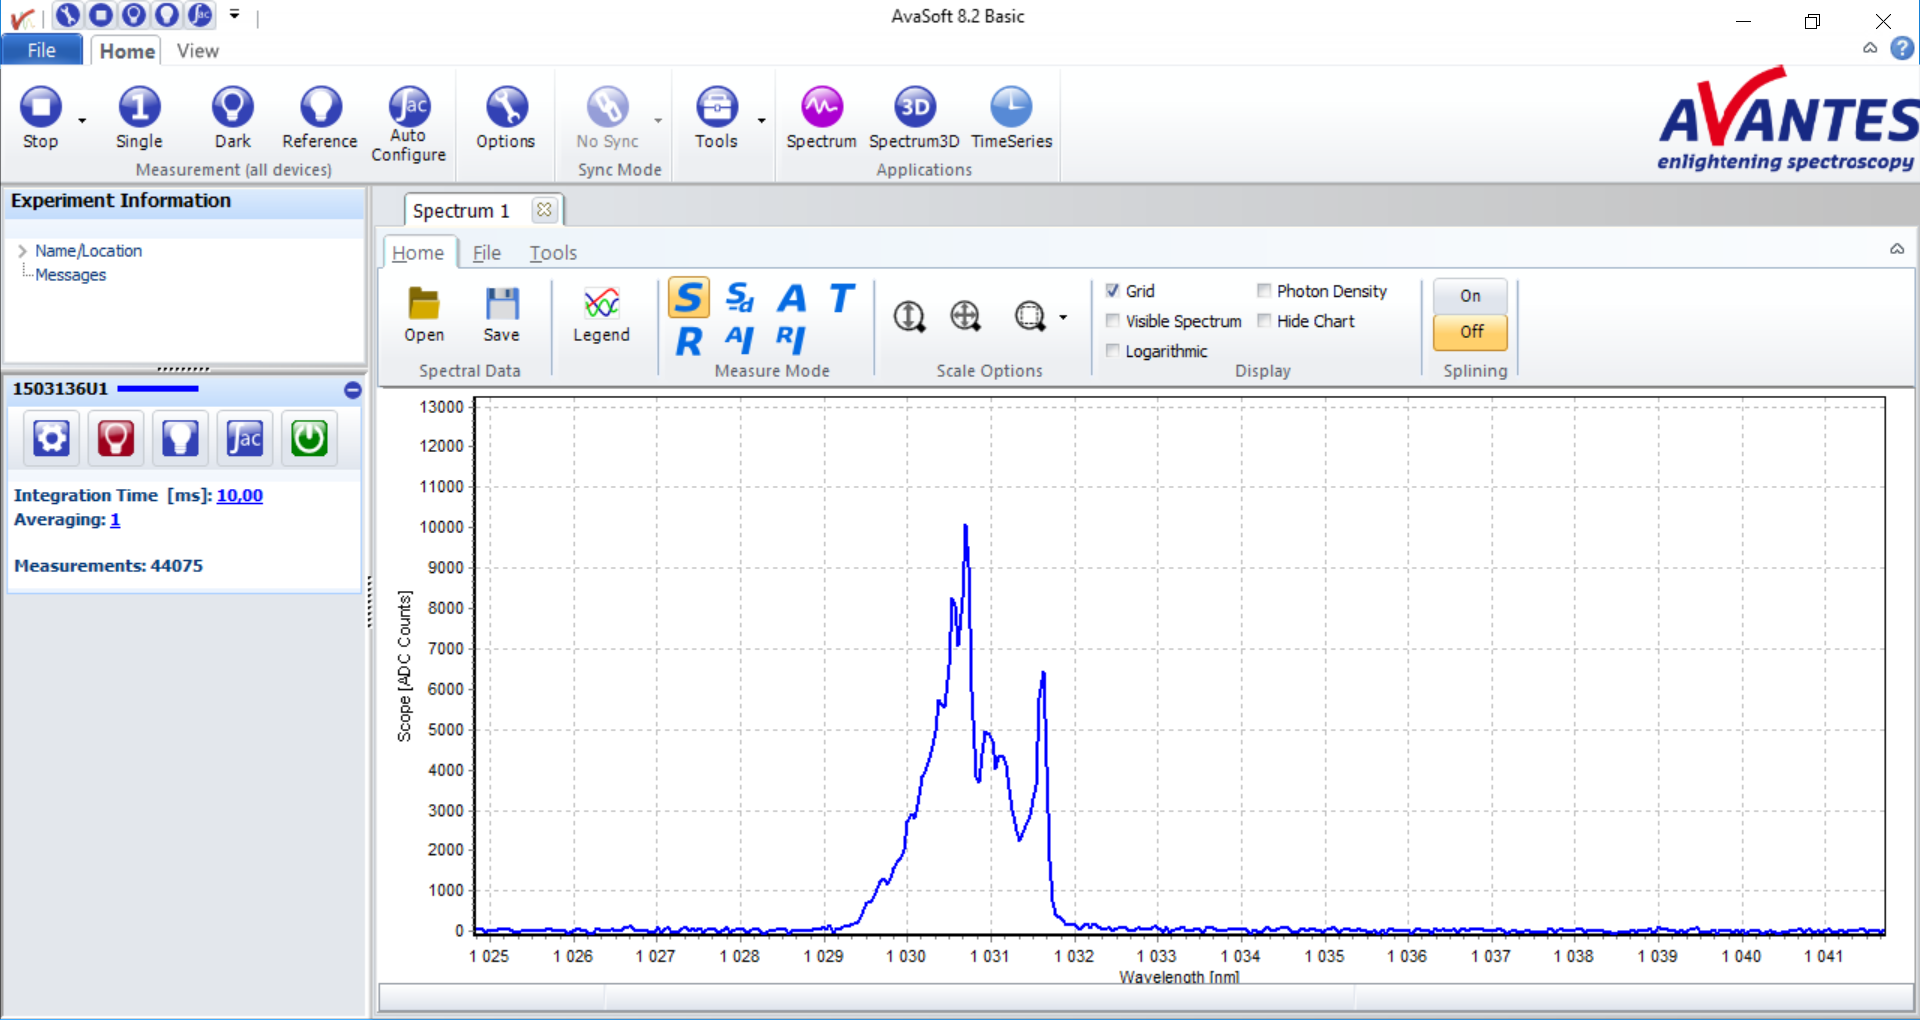Screen dimensions: 1920x1020
Task: Start a Single measurement
Action: (139, 108)
